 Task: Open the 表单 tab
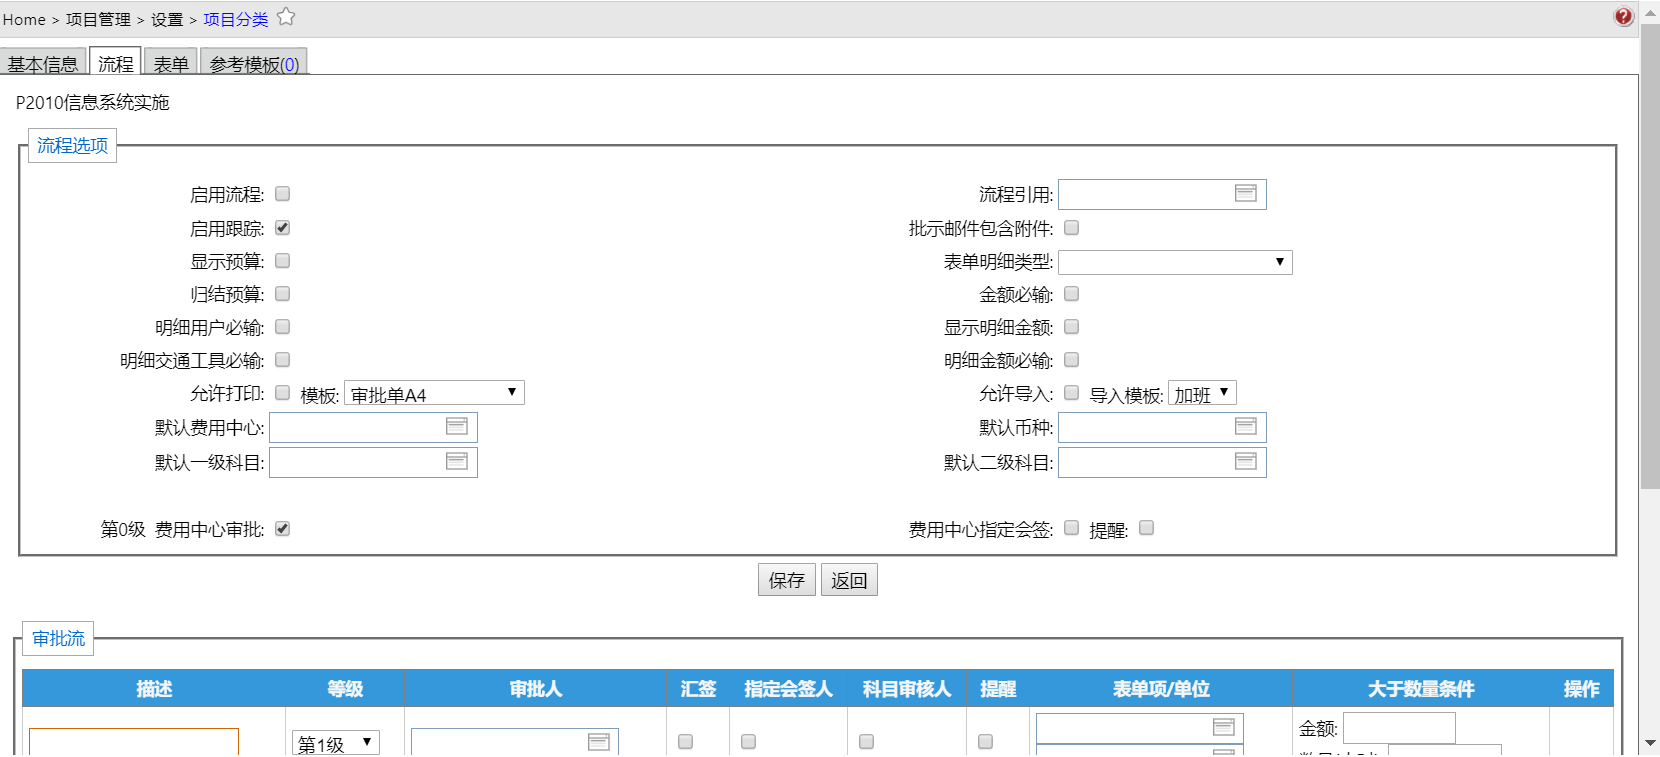coord(171,63)
